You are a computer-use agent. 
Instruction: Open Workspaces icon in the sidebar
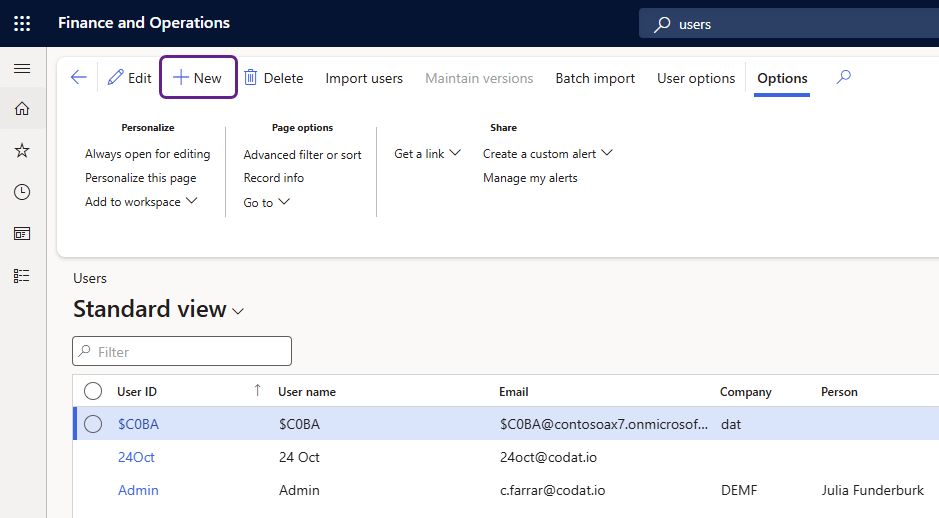(22, 234)
